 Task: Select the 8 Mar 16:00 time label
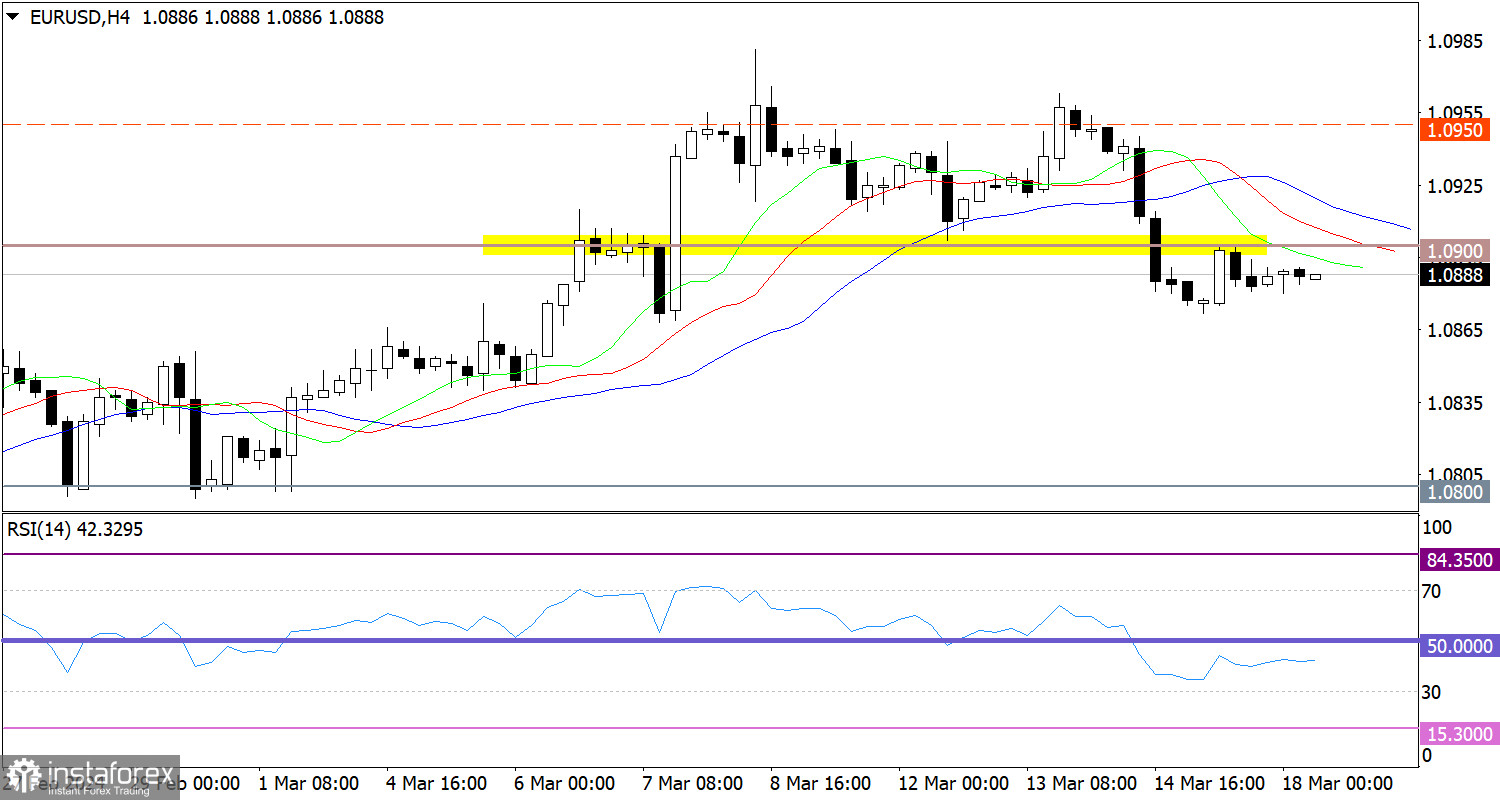[x=820, y=782]
